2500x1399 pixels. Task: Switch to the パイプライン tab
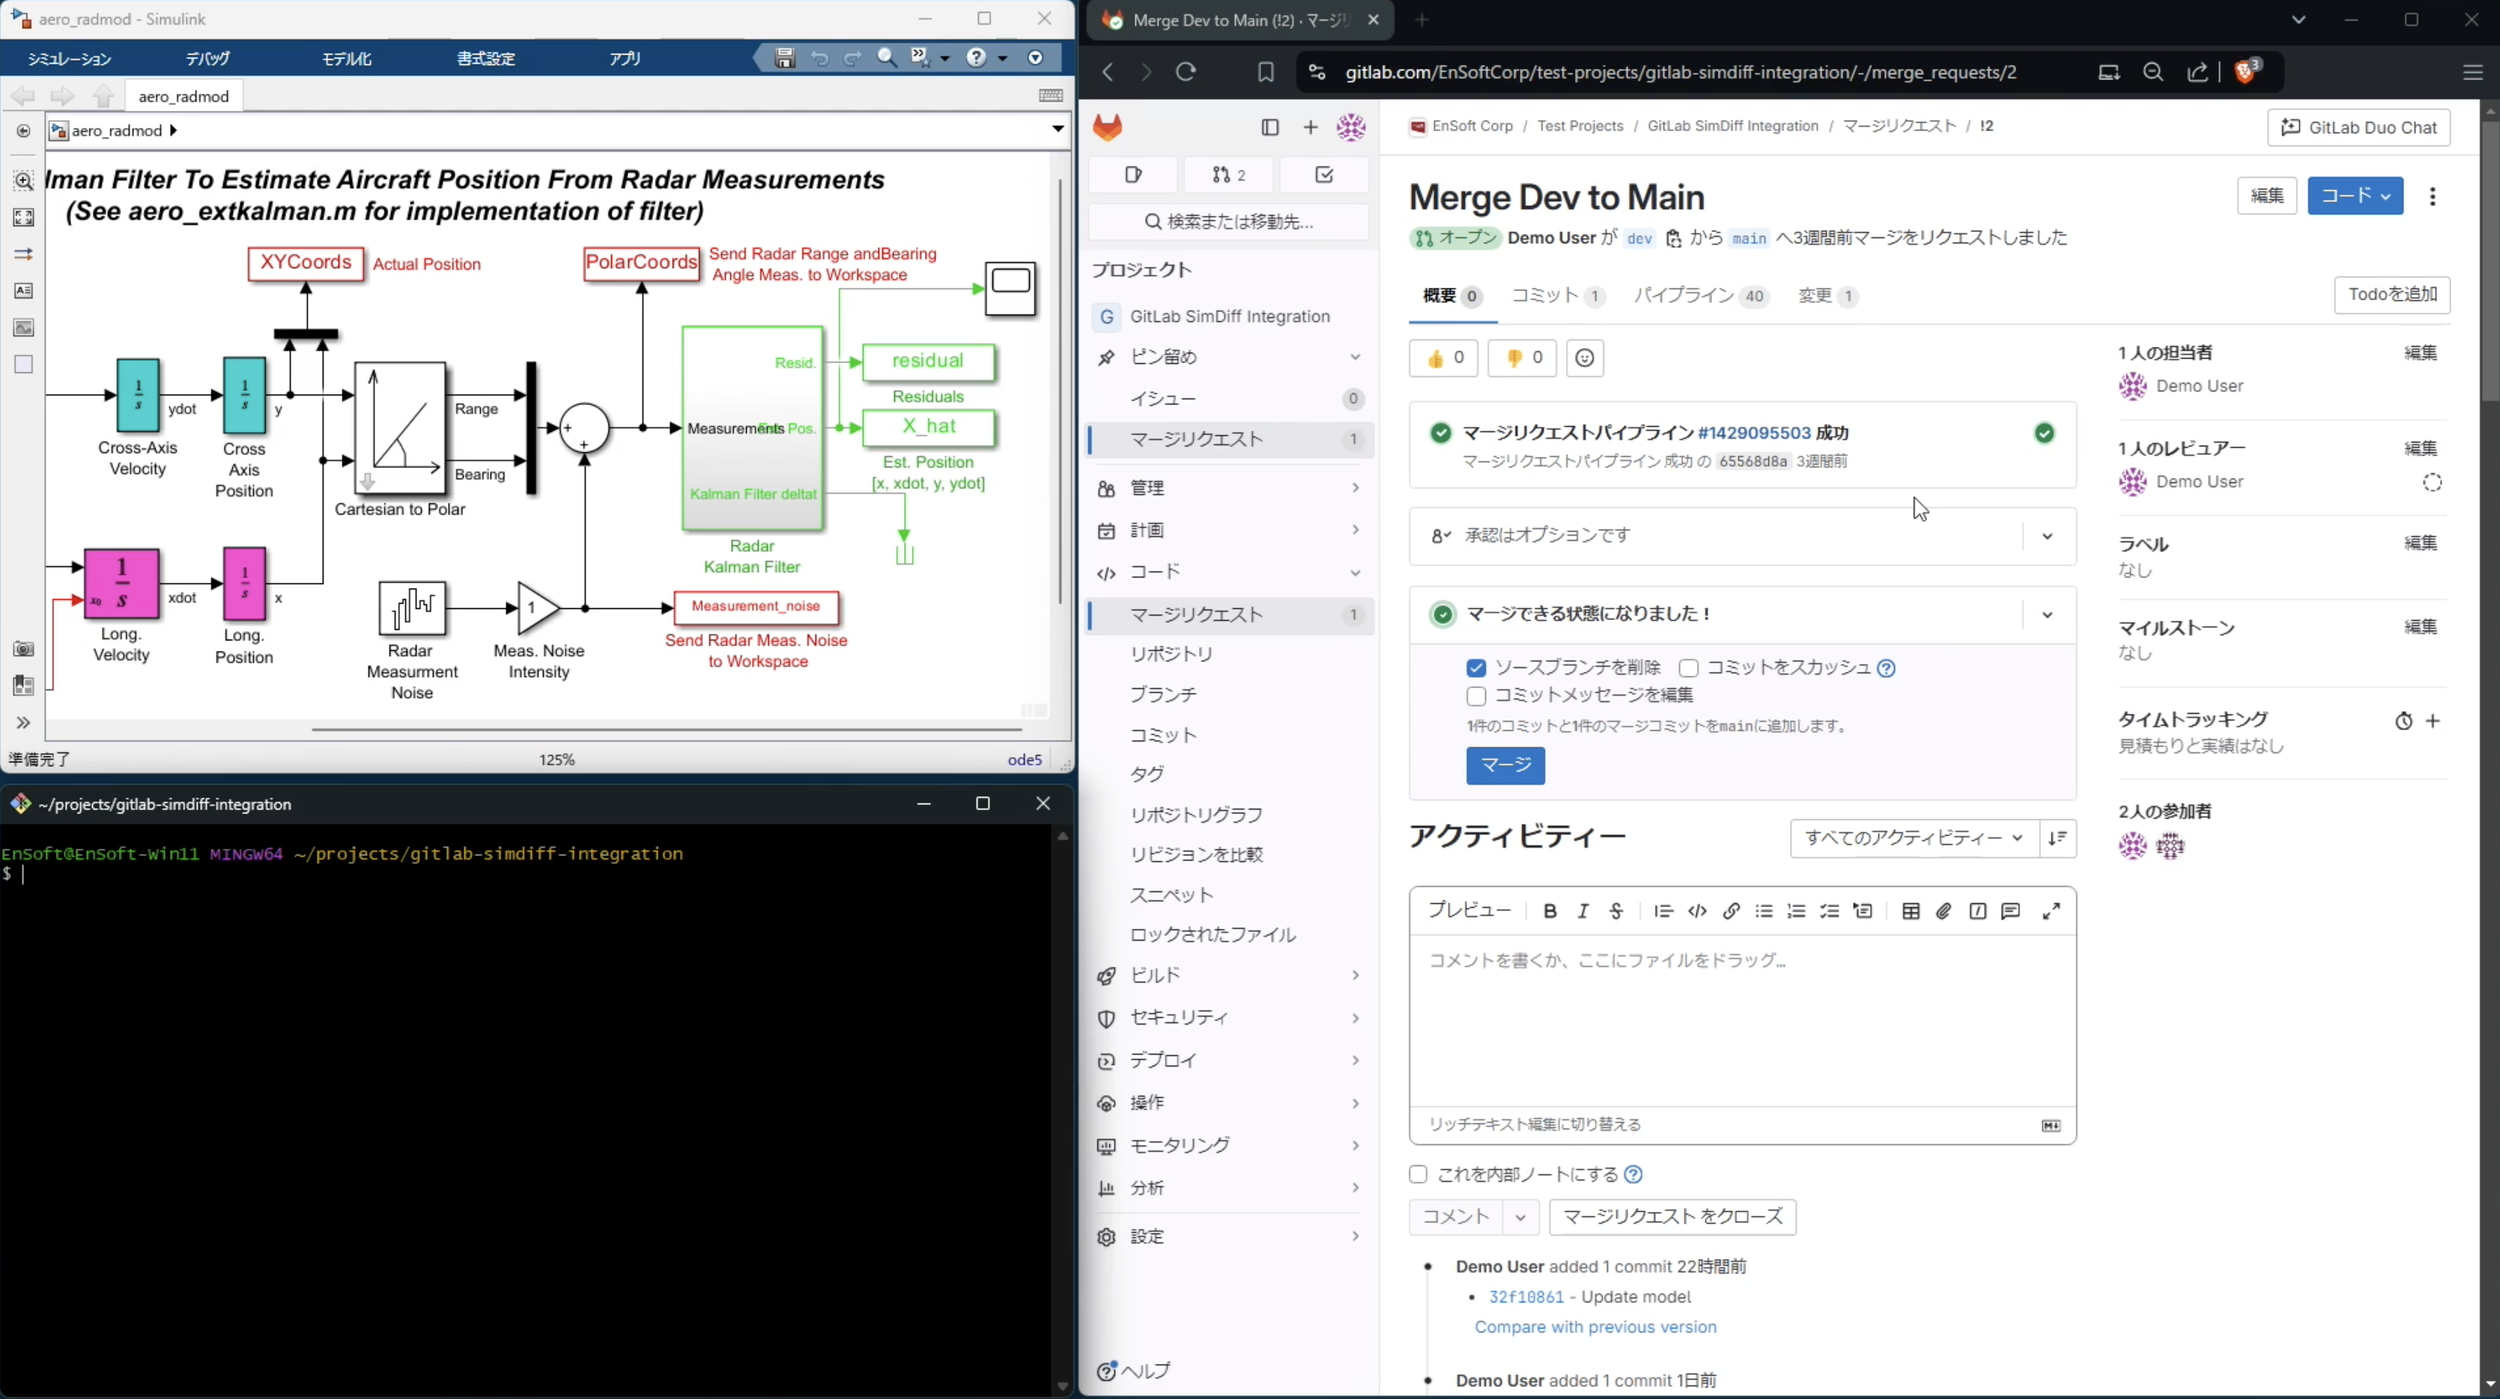(x=1700, y=296)
